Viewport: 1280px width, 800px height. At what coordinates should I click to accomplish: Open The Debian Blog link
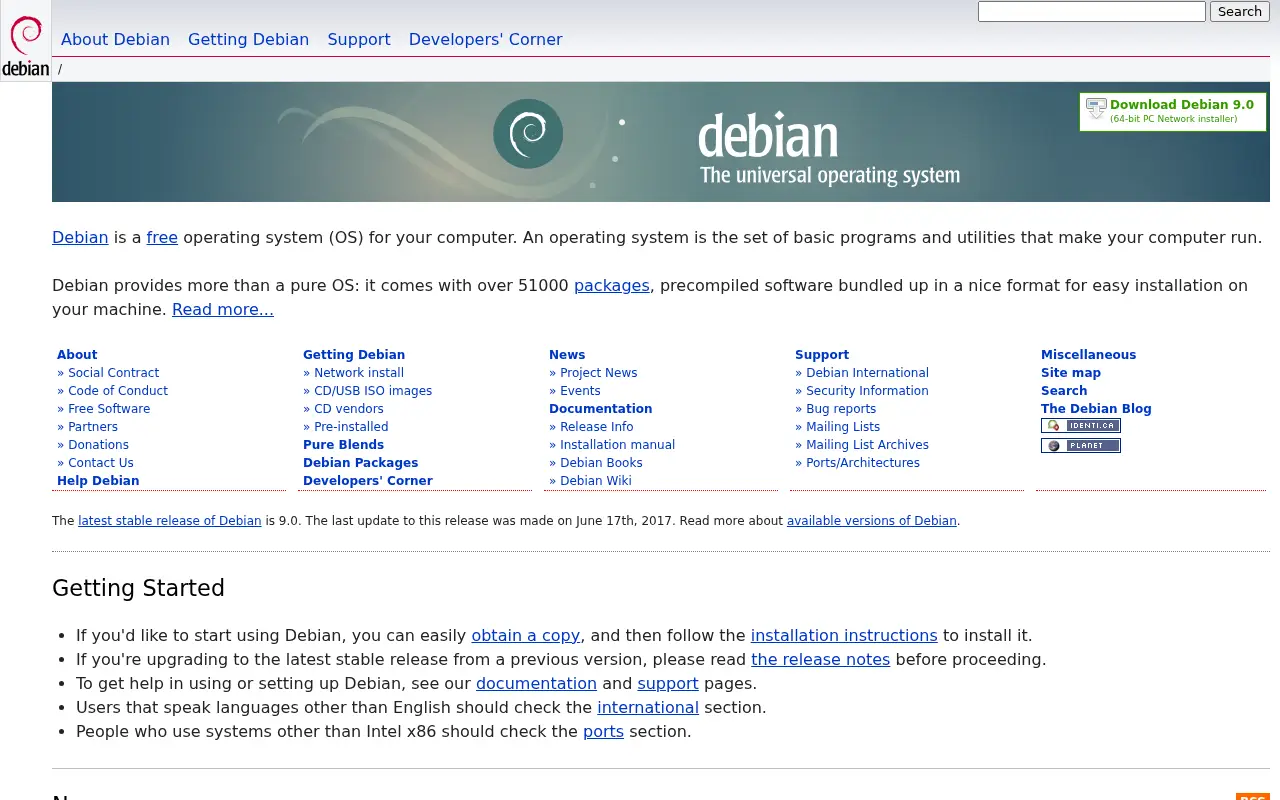click(1096, 409)
